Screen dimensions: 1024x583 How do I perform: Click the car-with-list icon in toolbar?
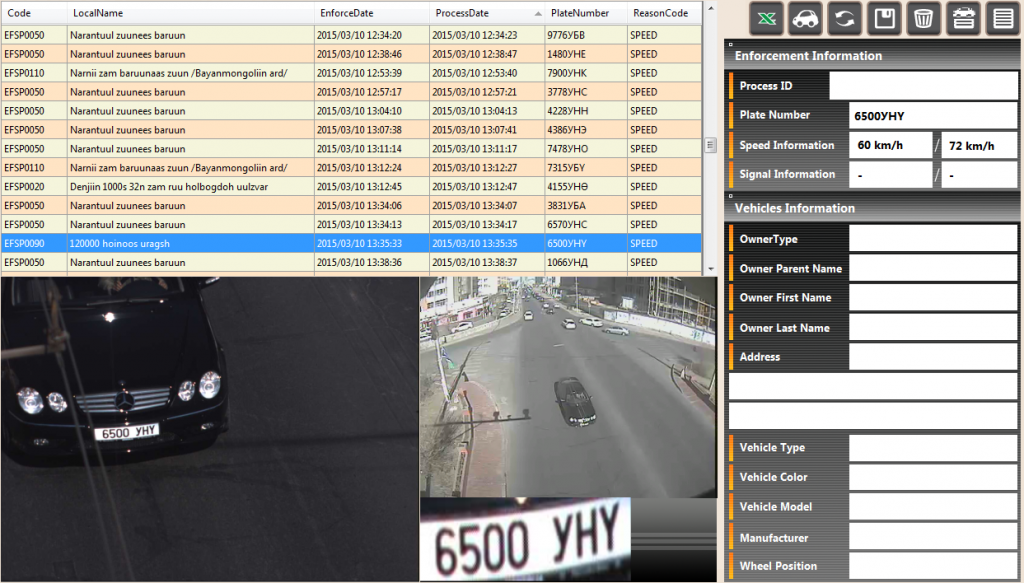963,19
